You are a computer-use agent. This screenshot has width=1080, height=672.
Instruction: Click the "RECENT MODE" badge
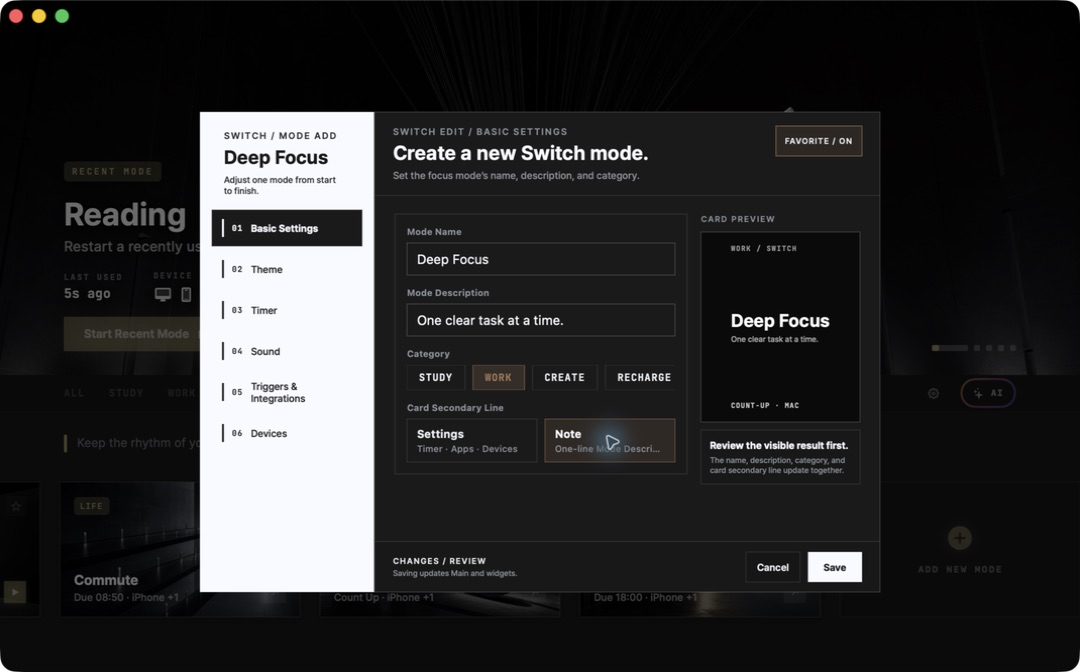click(x=112, y=171)
